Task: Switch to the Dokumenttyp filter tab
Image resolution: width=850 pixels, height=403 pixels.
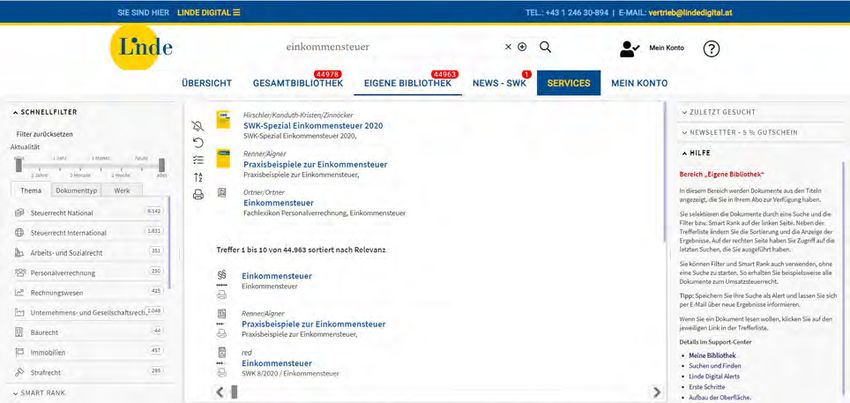Action: [76, 189]
